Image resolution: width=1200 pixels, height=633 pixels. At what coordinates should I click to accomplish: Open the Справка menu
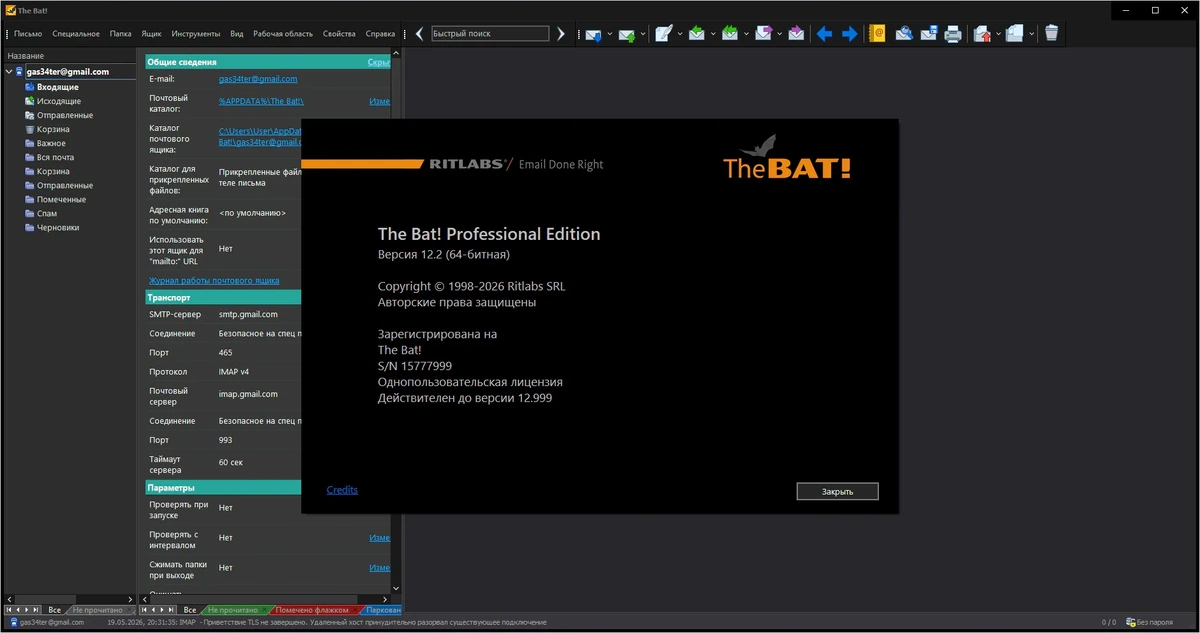(380, 33)
